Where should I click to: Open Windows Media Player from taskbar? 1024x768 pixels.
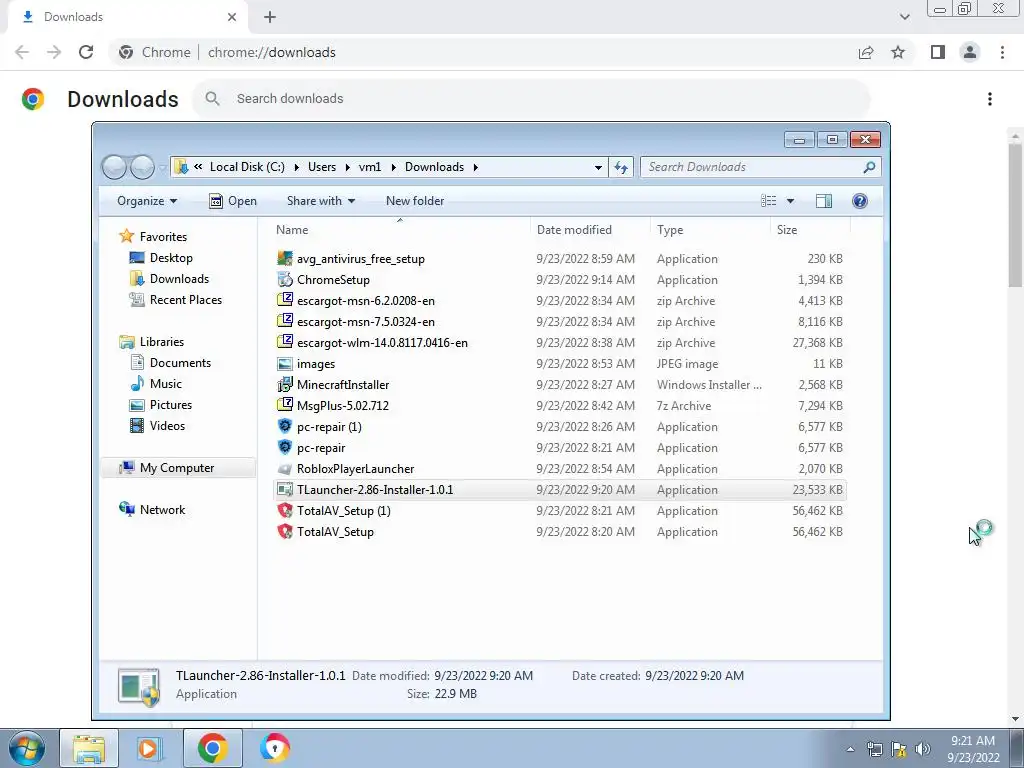(x=148, y=748)
